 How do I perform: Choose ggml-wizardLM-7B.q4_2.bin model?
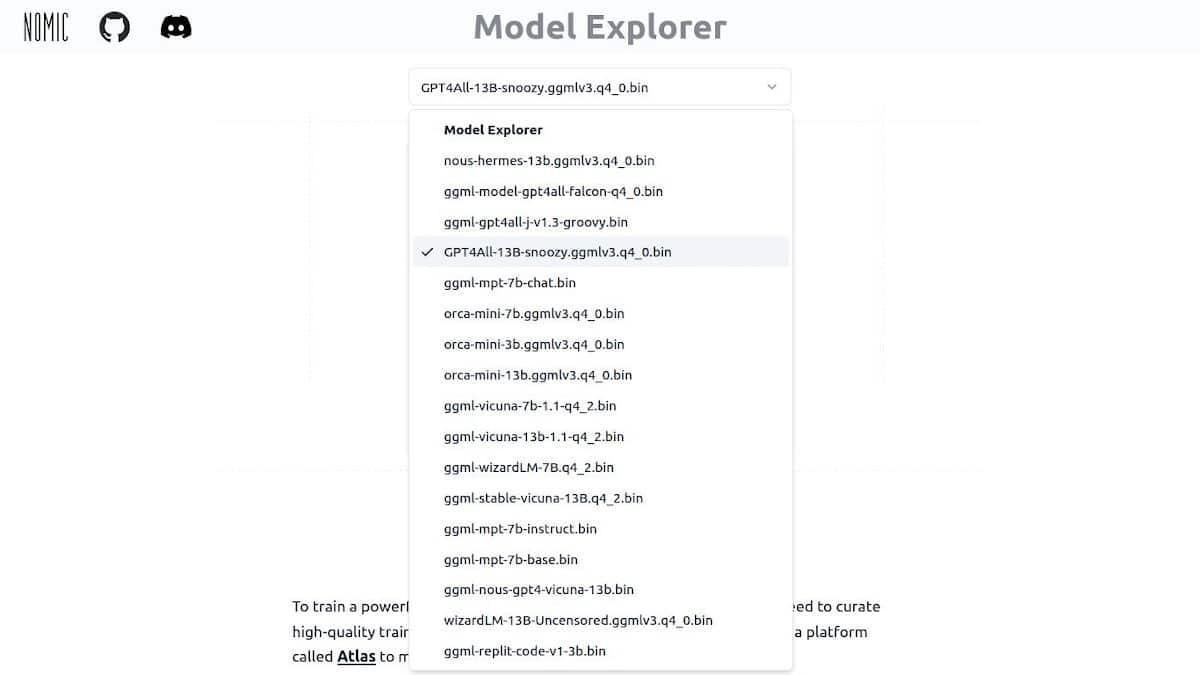(529, 467)
